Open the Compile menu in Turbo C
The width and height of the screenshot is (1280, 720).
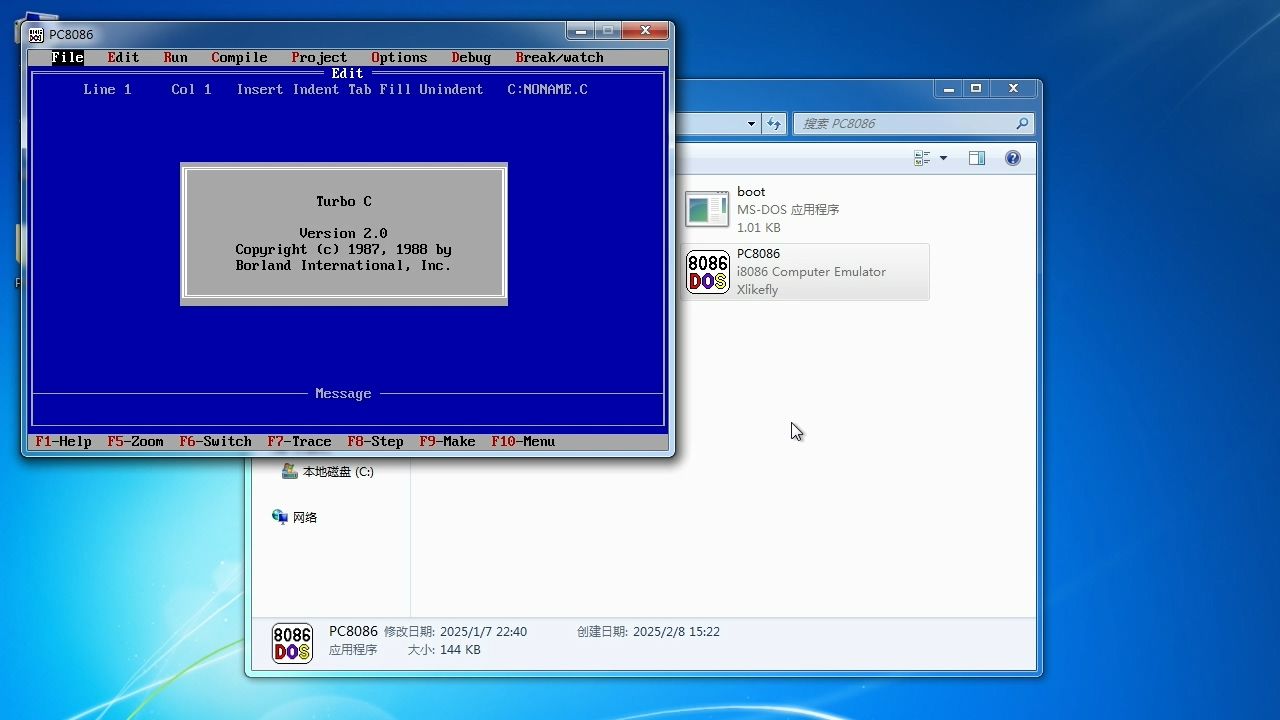240,58
